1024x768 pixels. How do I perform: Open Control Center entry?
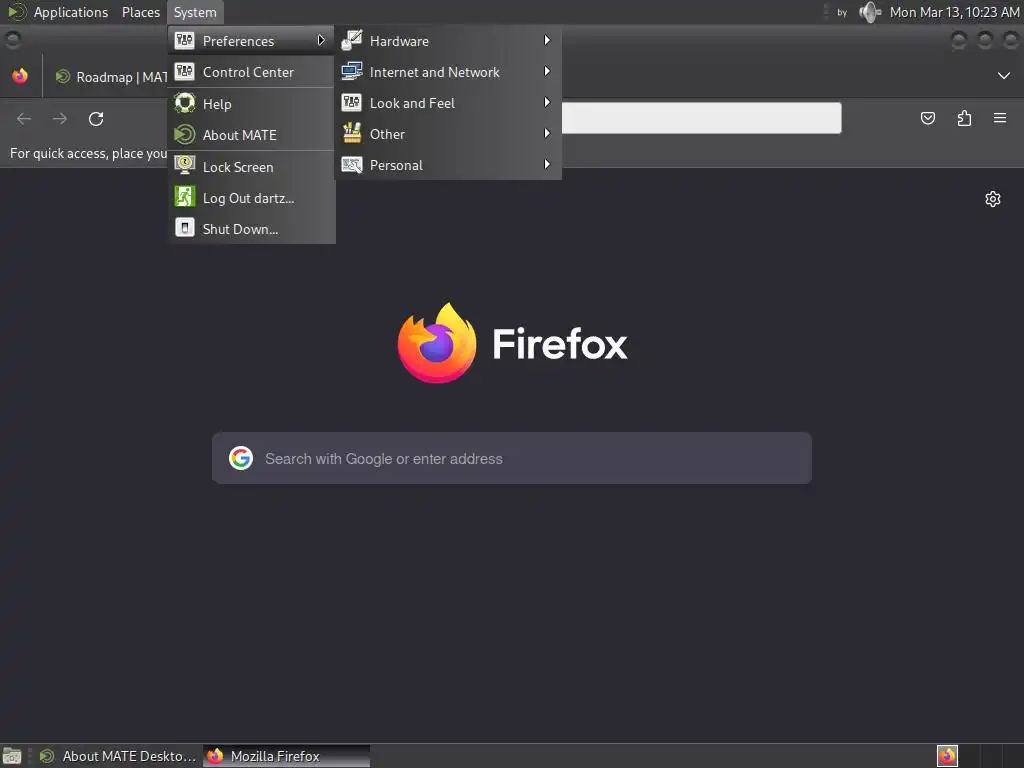[x=251, y=72]
